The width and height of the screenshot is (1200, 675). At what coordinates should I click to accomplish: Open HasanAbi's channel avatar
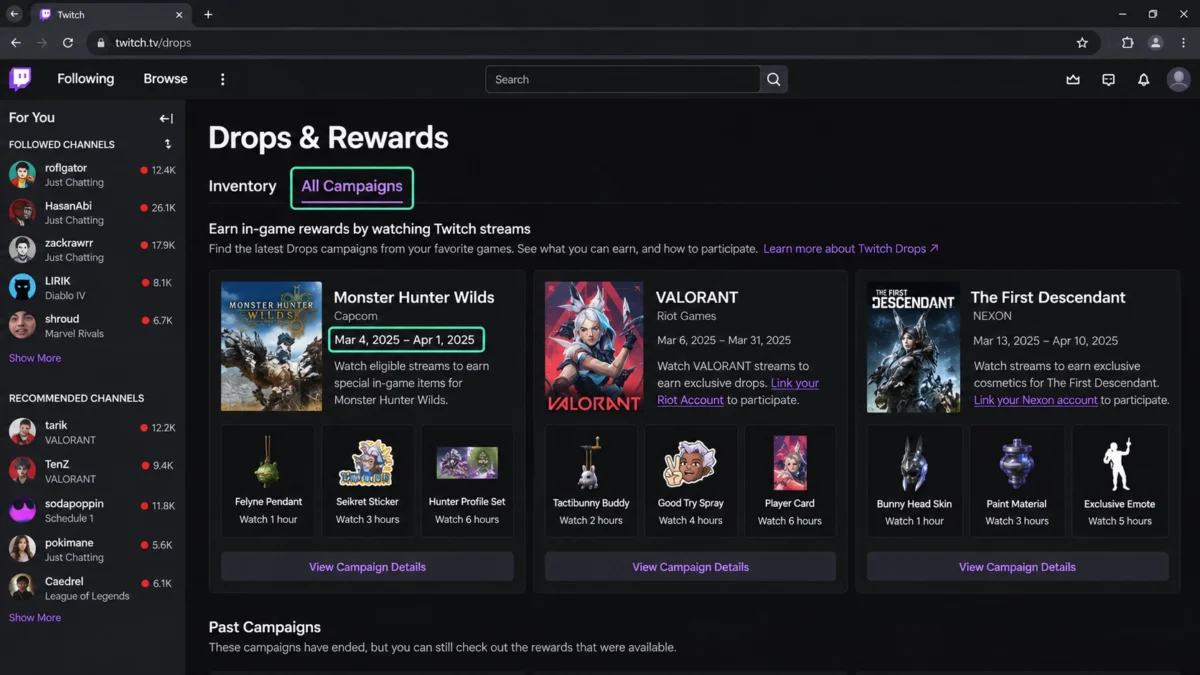coord(23,212)
